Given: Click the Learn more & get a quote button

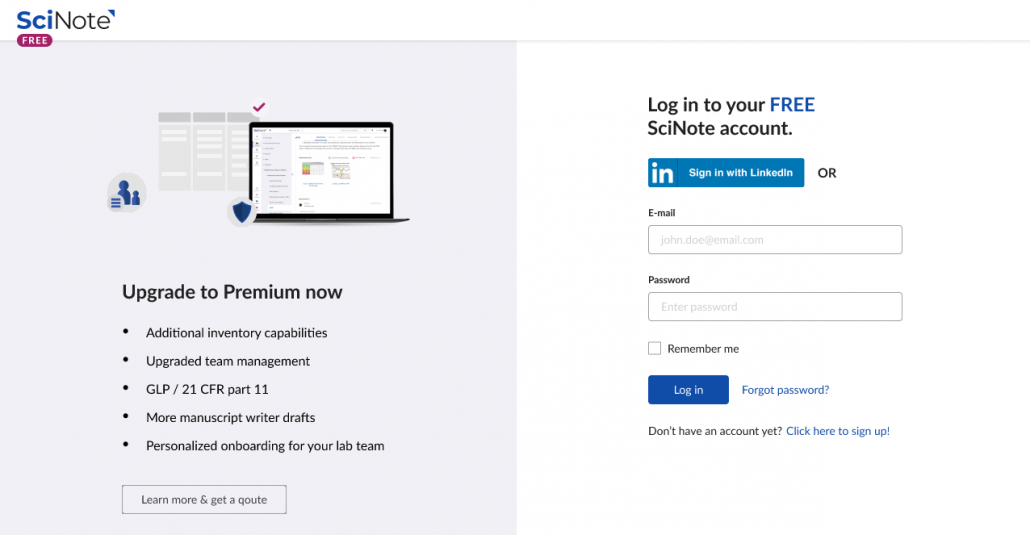Looking at the screenshot, I should coord(204,500).
